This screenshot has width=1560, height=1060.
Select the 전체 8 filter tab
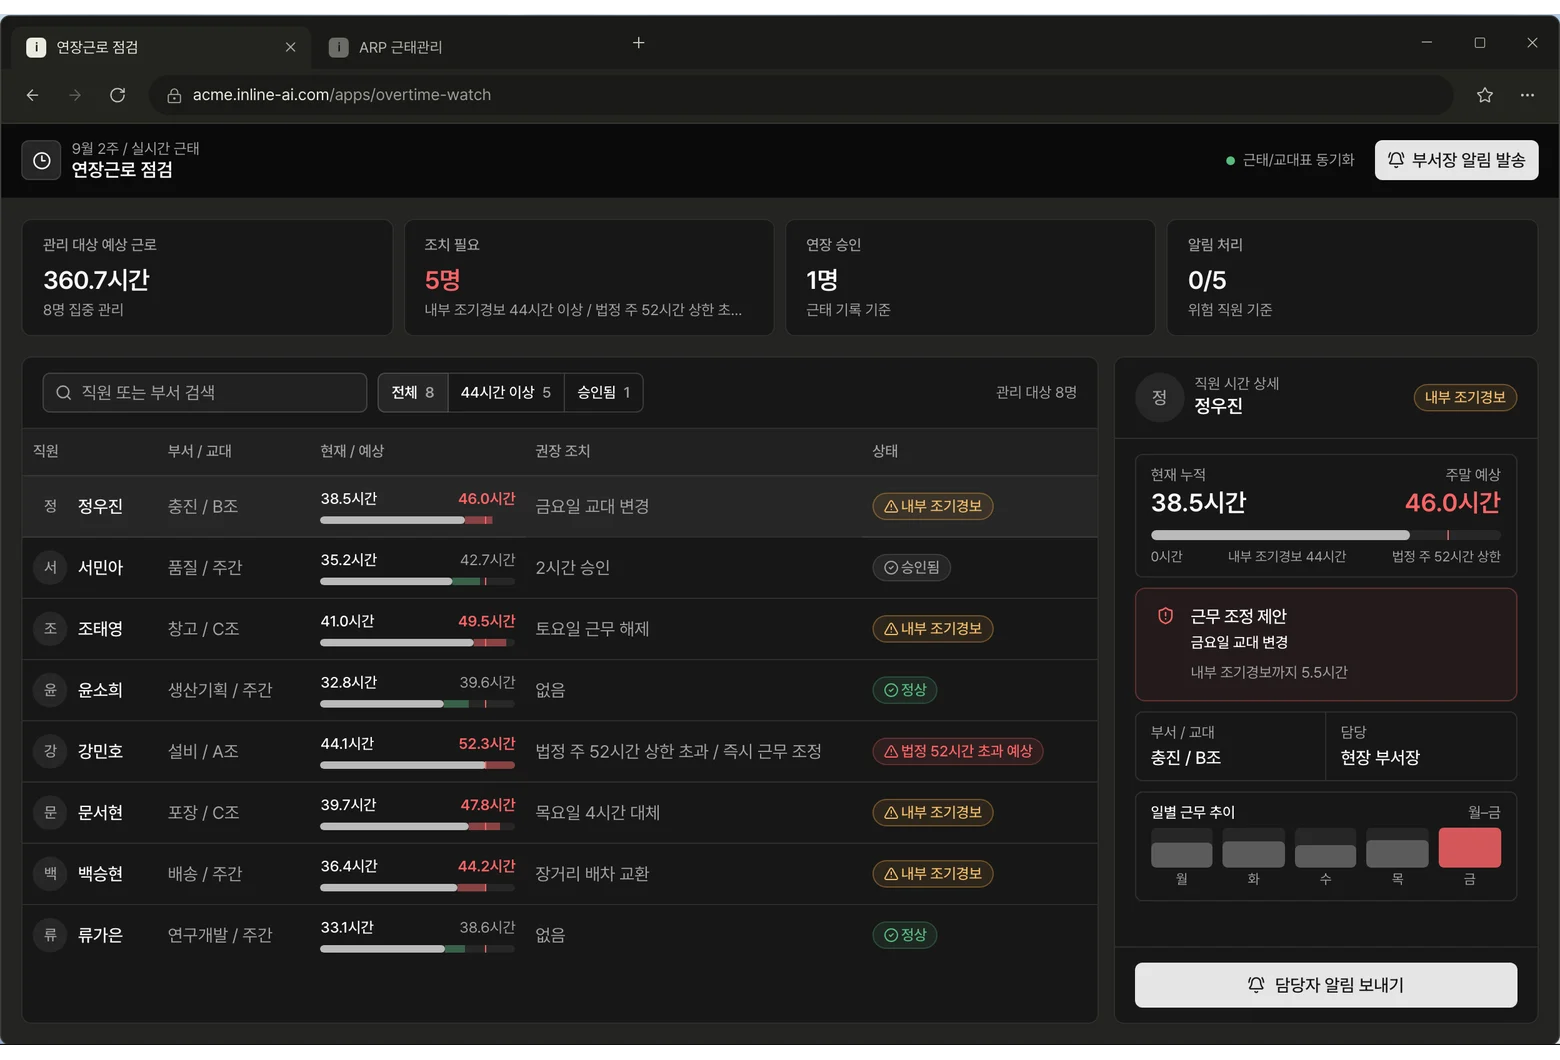click(413, 392)
